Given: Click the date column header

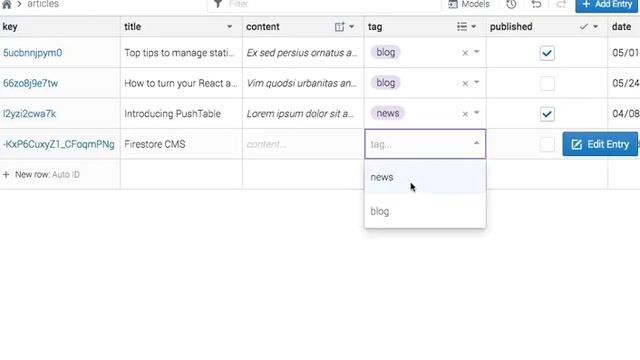Looking at the screenshot, I should [x=624, y=27].
